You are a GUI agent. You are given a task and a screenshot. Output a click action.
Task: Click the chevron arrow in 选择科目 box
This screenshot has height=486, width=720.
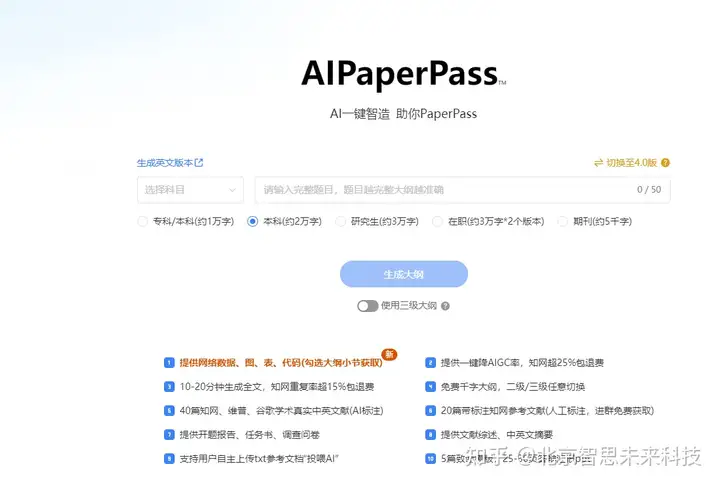tap(232, 190)
